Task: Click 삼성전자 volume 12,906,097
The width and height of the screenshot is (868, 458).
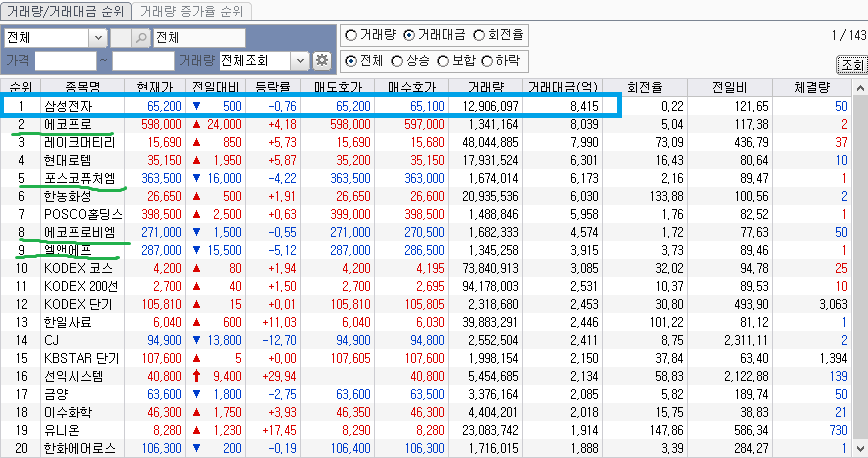Action: click(x=490, y=106)
